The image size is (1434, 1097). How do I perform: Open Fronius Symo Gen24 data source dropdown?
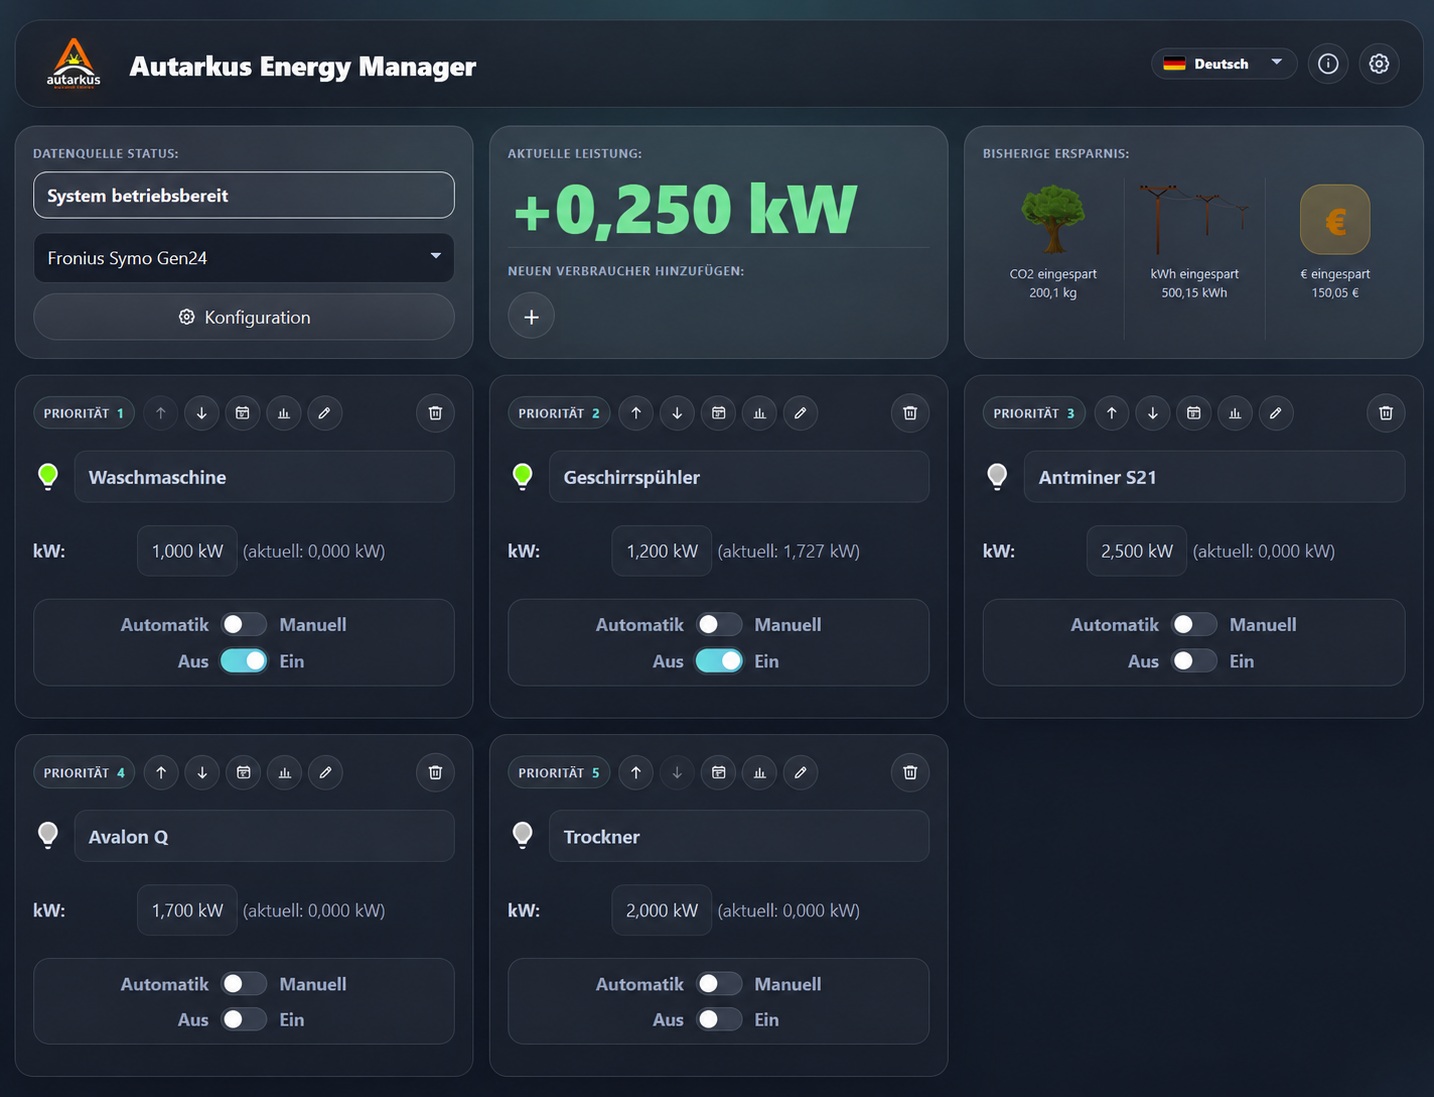click(x=244, y=258)
